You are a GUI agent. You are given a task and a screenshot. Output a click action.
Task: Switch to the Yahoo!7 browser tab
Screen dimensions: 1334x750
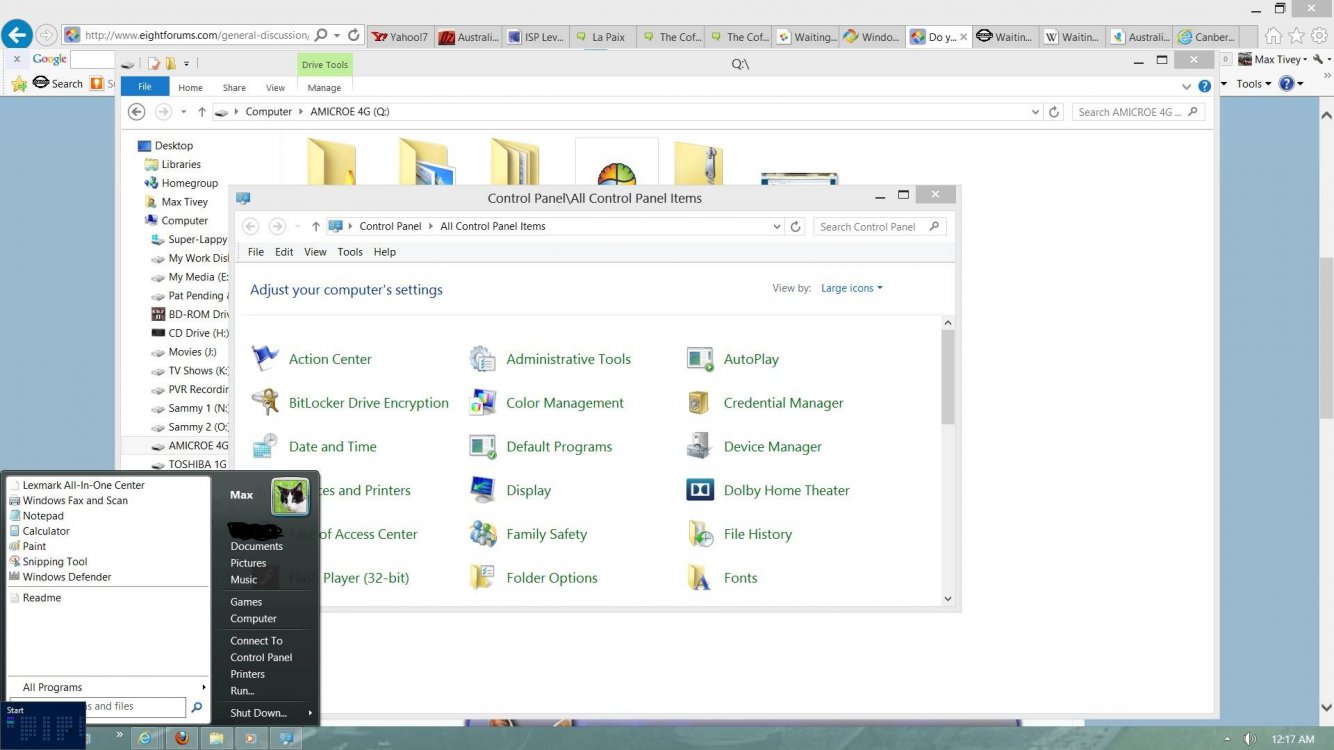pos(400,37)
